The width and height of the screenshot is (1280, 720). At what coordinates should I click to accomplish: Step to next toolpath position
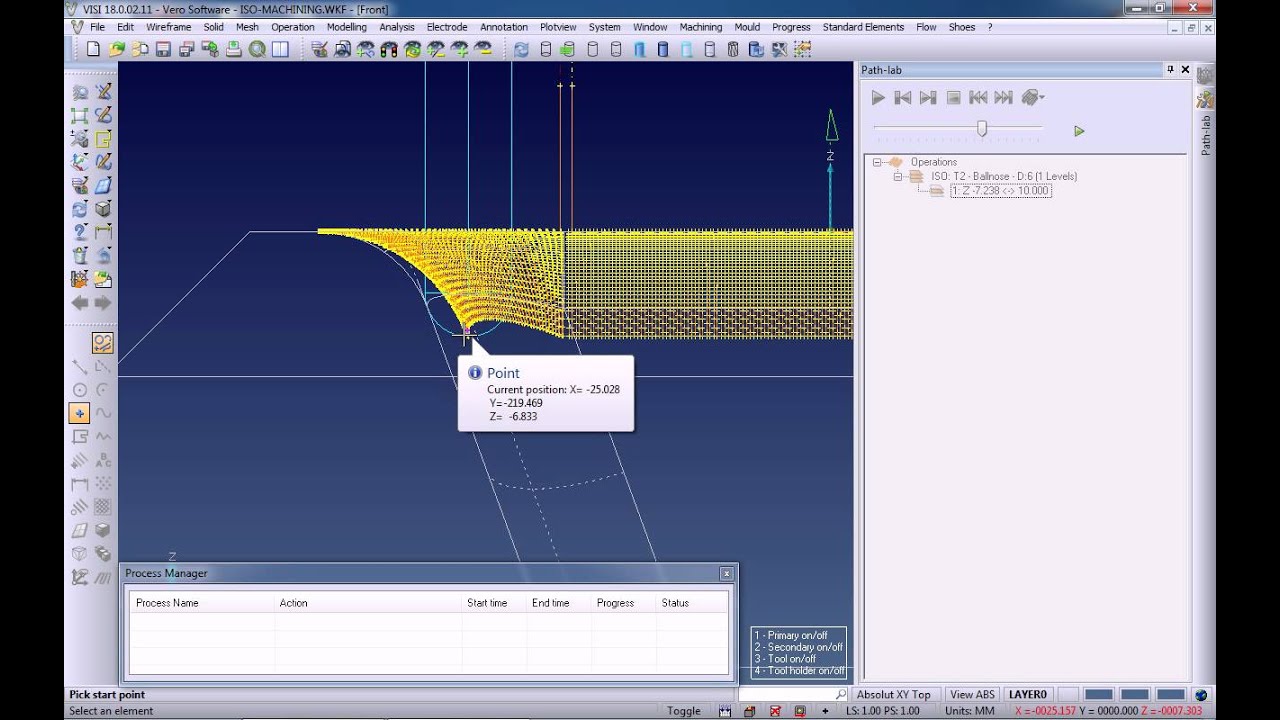click(928, 97)
